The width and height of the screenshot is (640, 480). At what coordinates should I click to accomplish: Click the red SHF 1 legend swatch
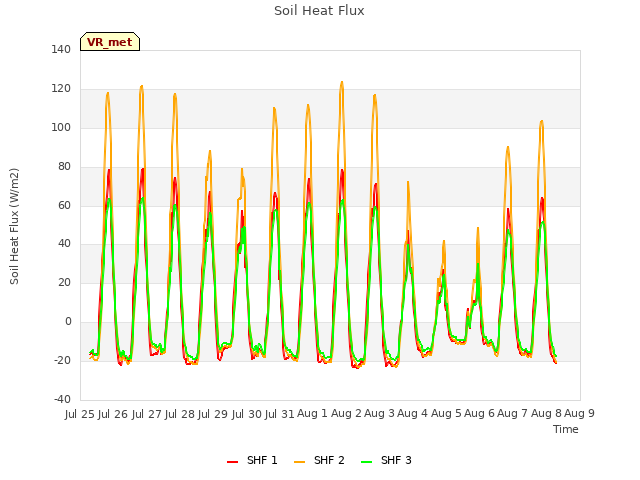pyautogui.click(x=233, y=461)
